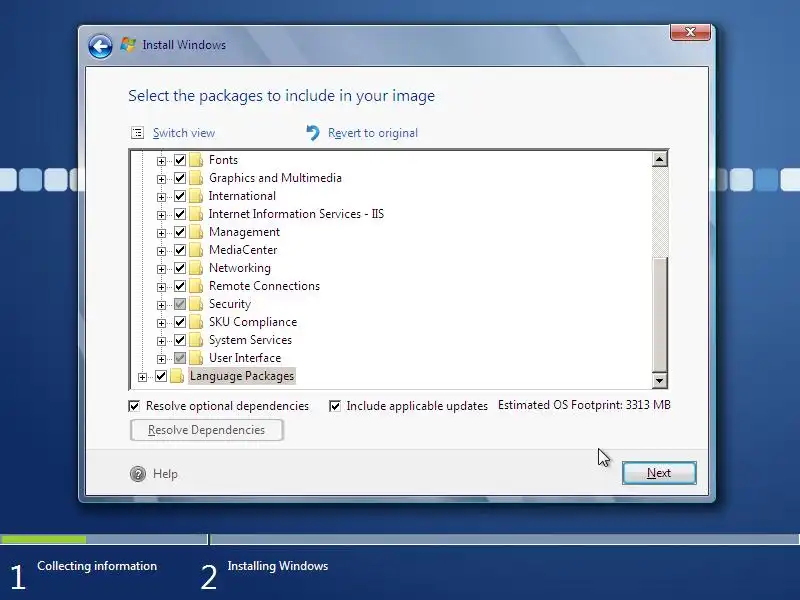Image resolution: width=800 pixels, height=600 pixels.
Task: Click the Help question mark icon
Action: (138, 474)
